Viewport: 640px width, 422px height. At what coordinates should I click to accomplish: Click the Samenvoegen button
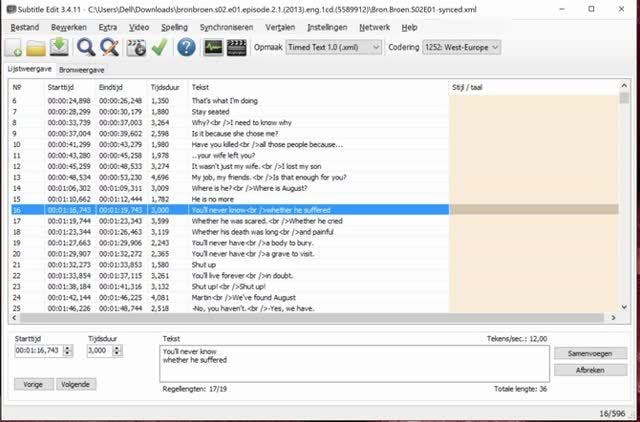click(590, 353)
